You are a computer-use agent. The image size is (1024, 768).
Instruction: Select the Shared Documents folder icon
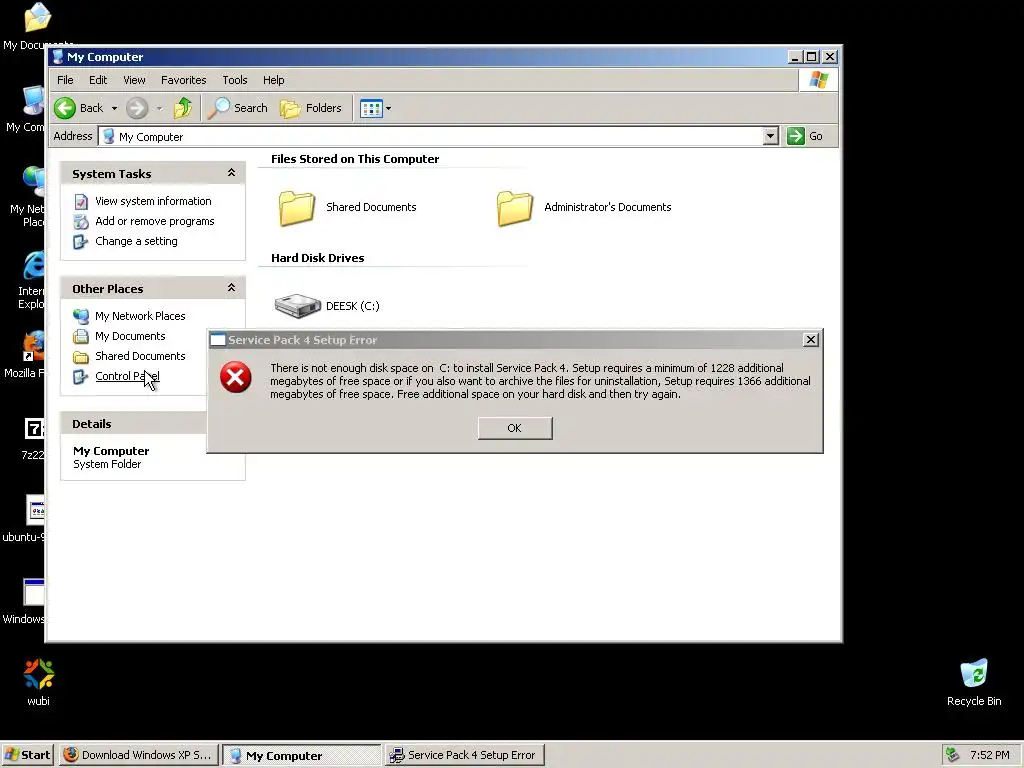point(297,208)
